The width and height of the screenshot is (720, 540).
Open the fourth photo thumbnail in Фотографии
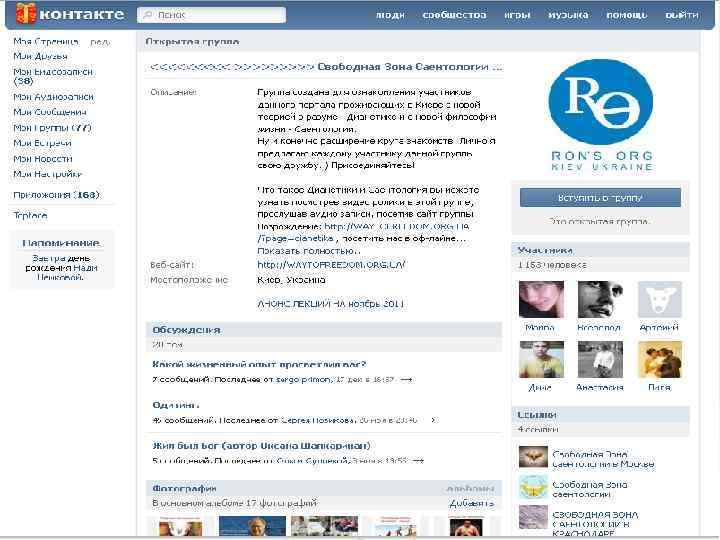click(x=395, y=527)
